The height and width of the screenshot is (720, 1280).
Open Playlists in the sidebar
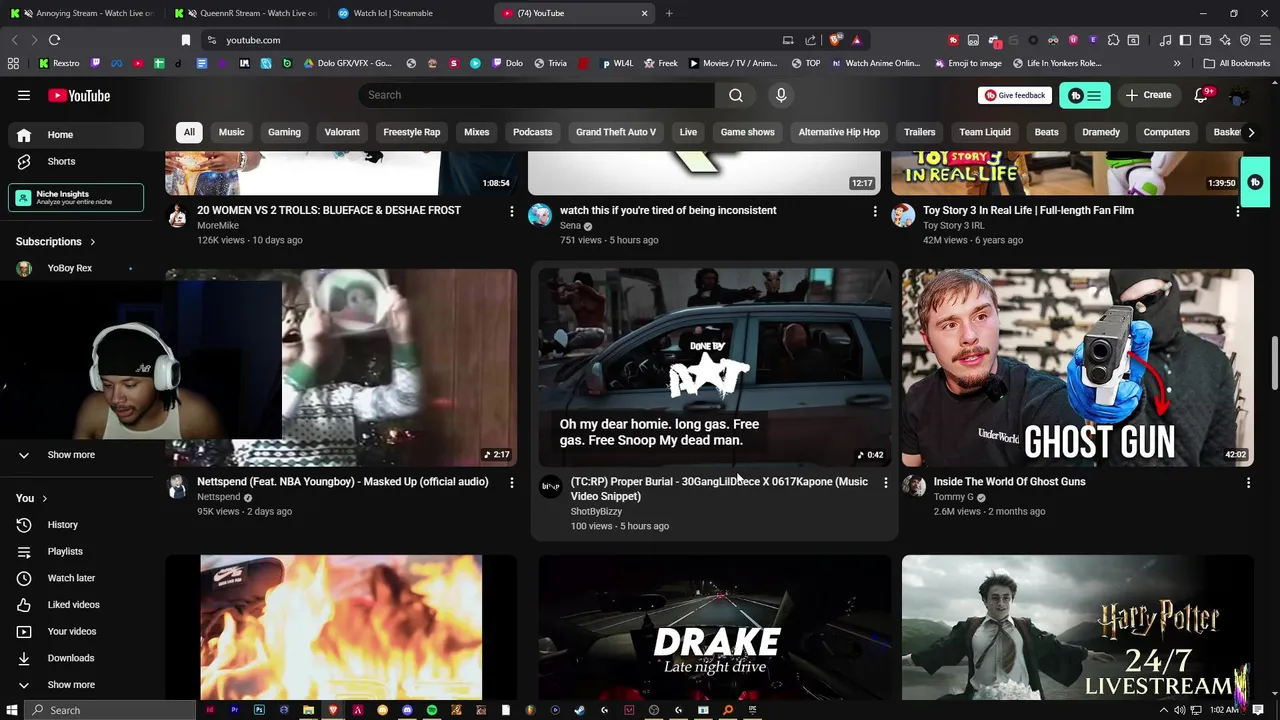tap(76, 551)
